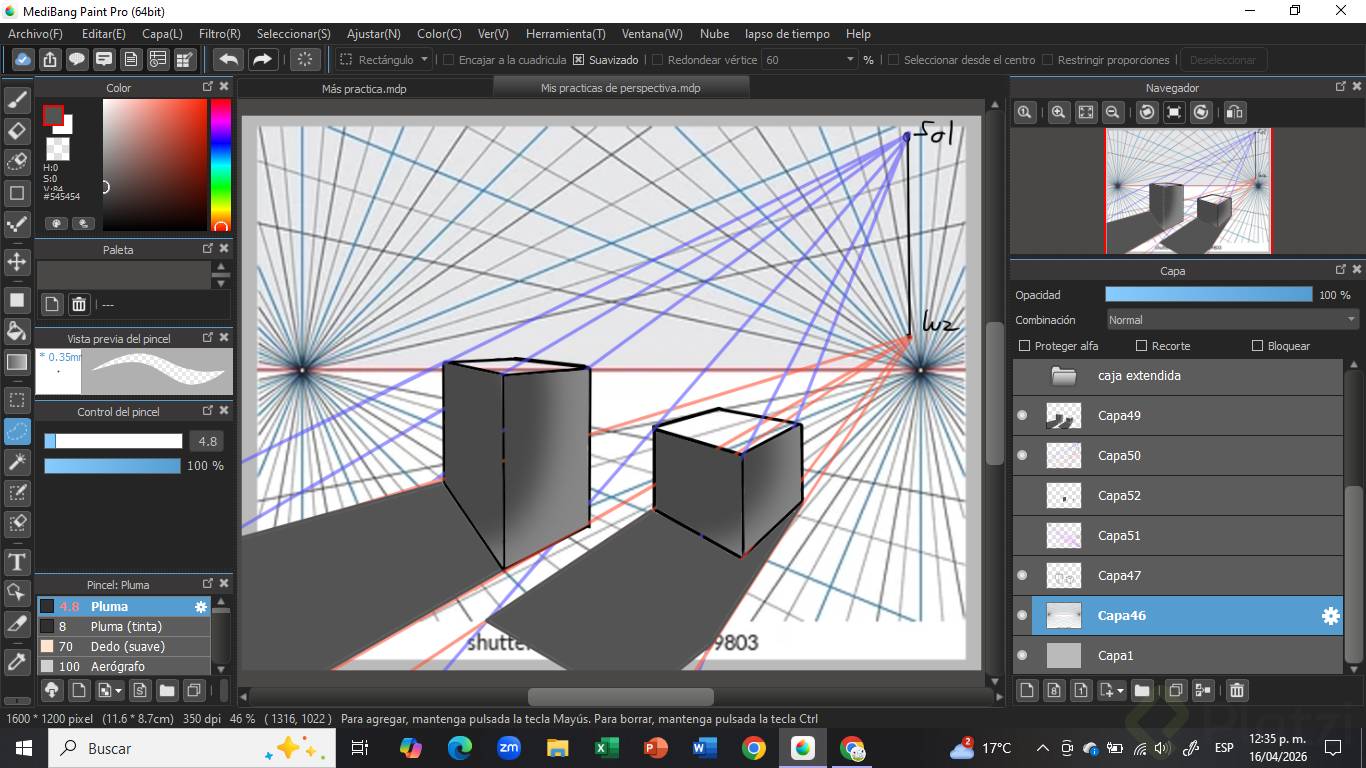Pick the Bucket fill tool
Screen dimensions: 1366x768
17,330
